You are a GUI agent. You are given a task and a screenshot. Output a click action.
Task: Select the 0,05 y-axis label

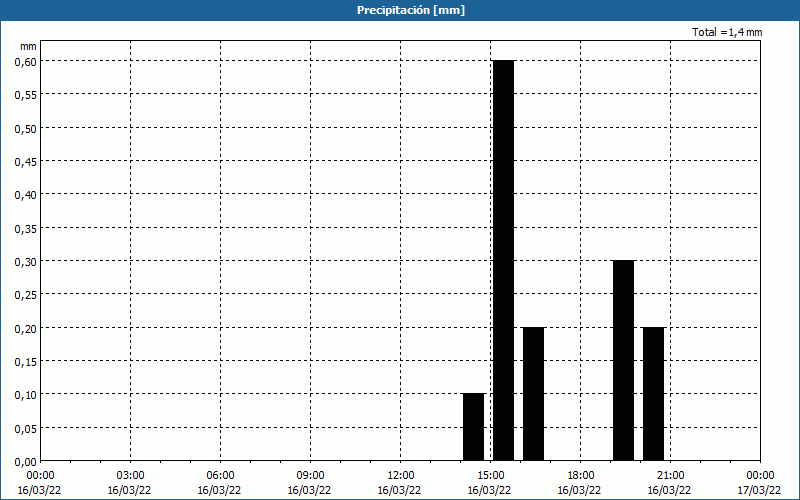(26, 428)
